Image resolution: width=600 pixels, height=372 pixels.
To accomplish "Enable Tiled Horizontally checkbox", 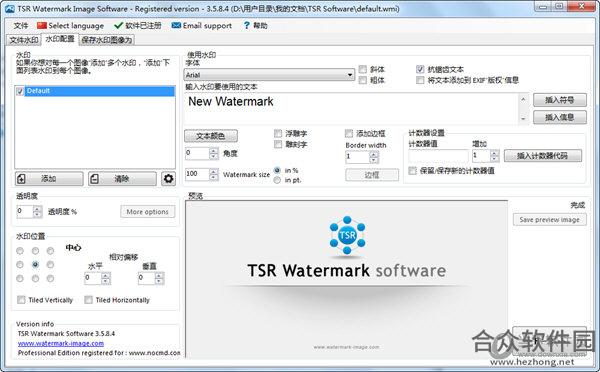I will pyautogui.click(x=88, y=300).
